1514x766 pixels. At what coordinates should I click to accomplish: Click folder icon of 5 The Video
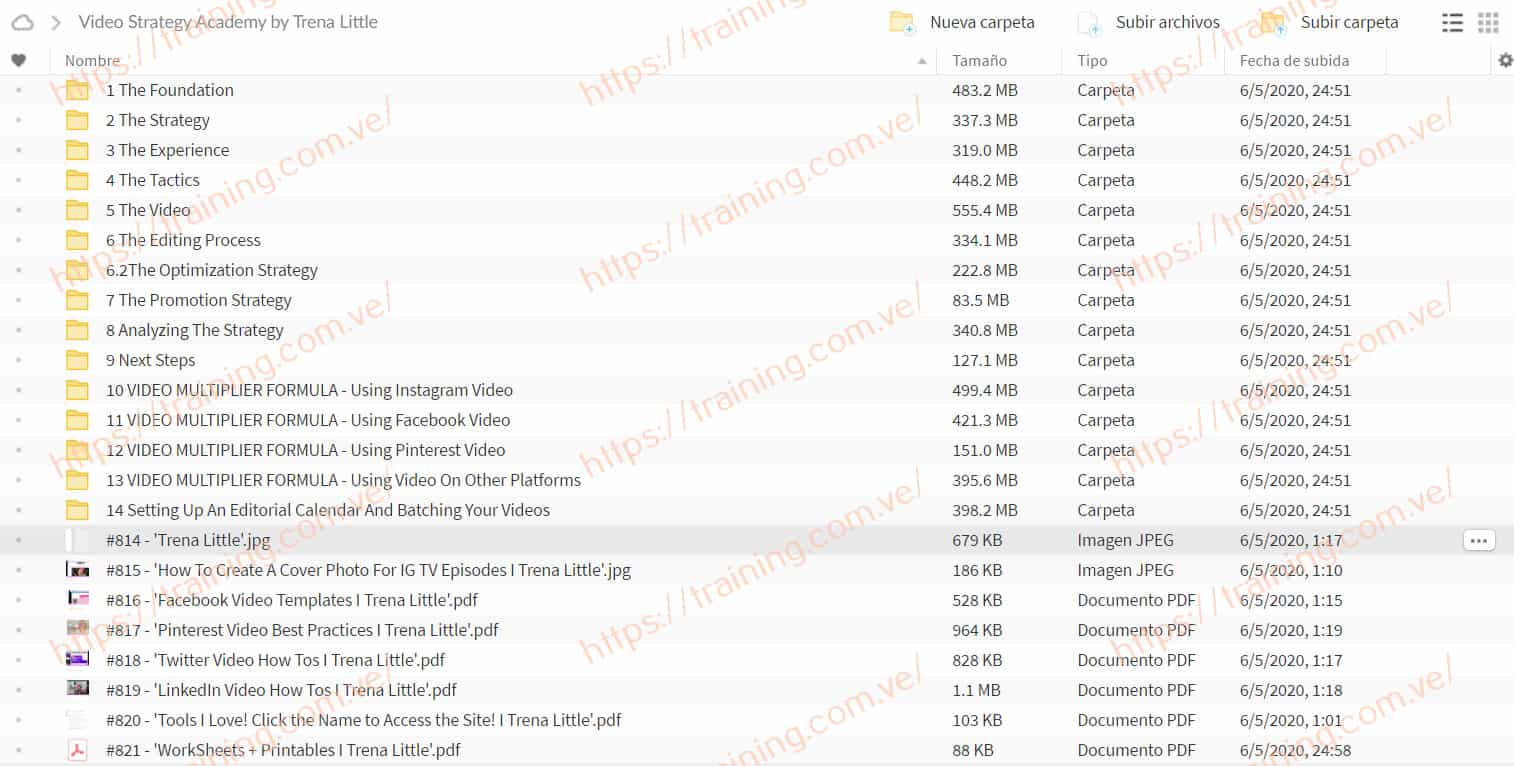point(77,210)
